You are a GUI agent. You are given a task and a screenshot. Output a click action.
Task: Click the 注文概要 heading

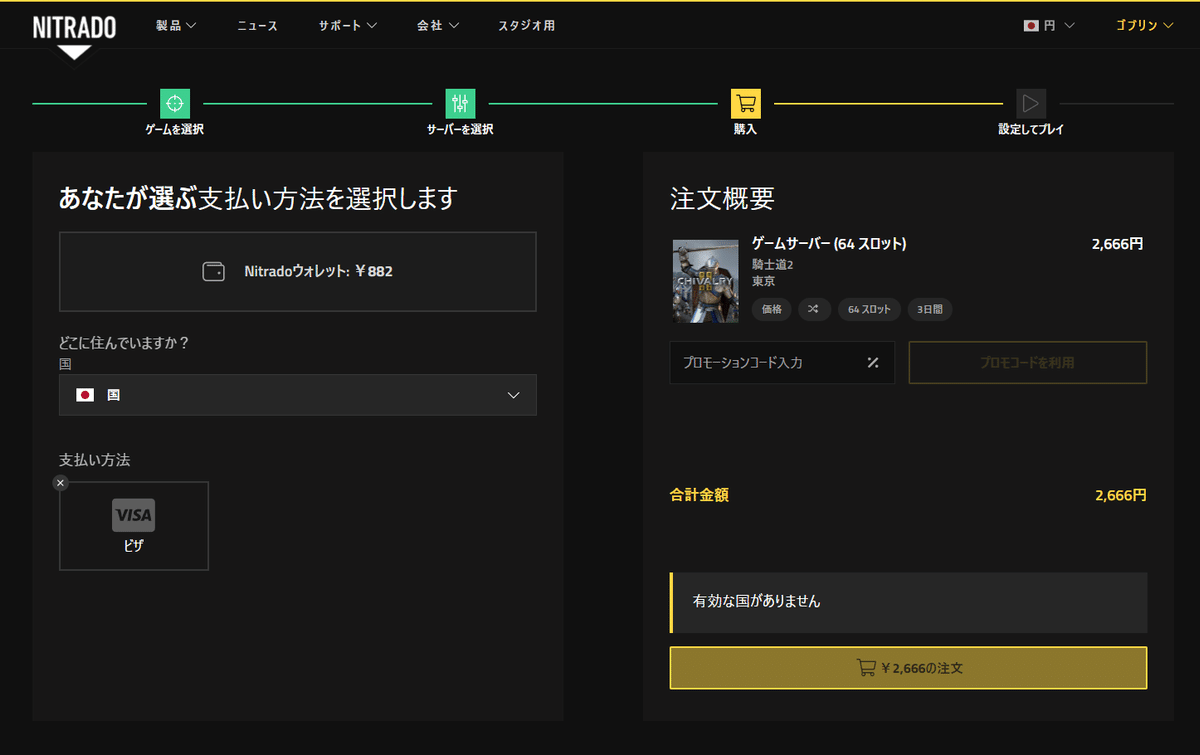[722, 198]
